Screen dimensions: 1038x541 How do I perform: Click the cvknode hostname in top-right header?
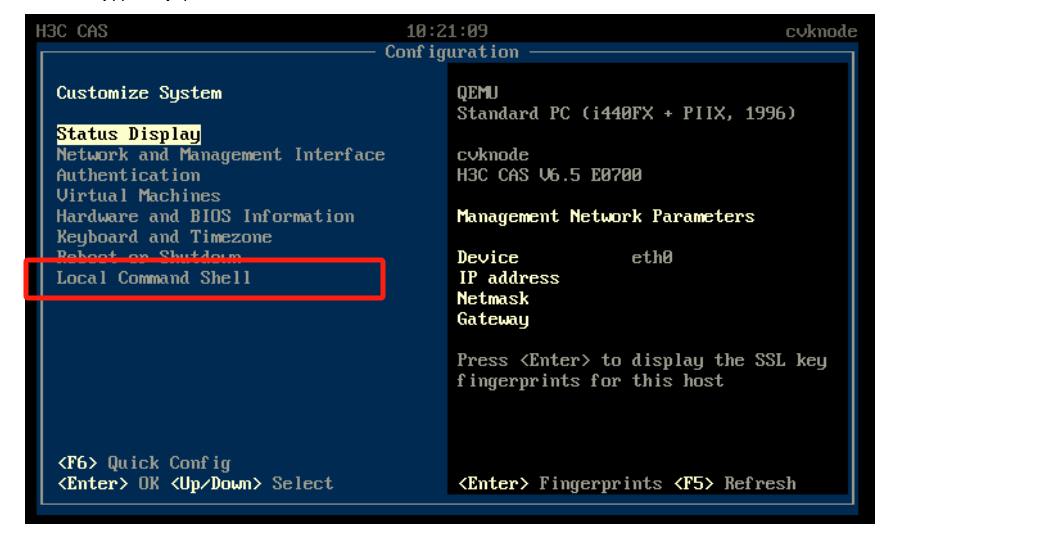pos(821,31)
